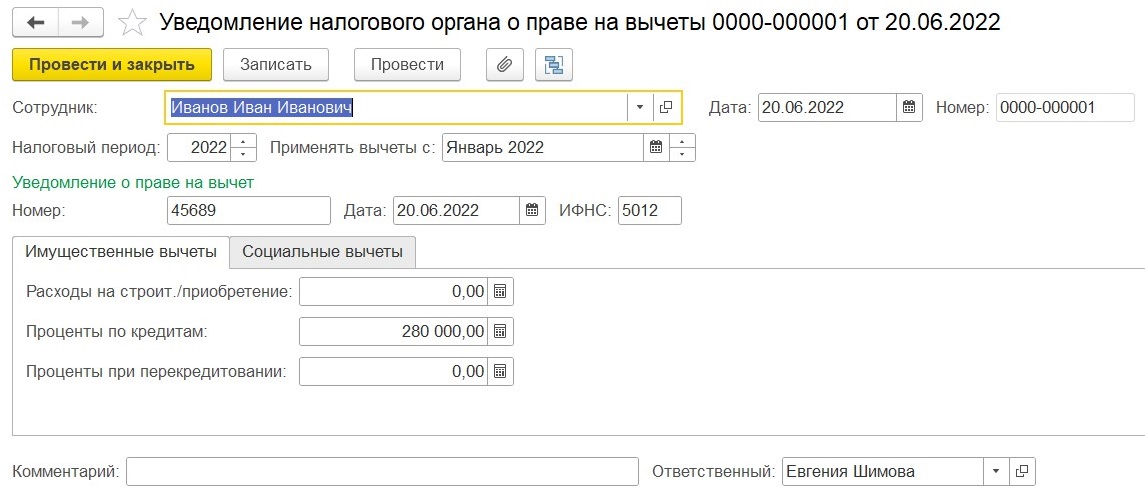Switch to the Социальные вычеты tab
The image size is (1145, 495).
coord(323,252)
